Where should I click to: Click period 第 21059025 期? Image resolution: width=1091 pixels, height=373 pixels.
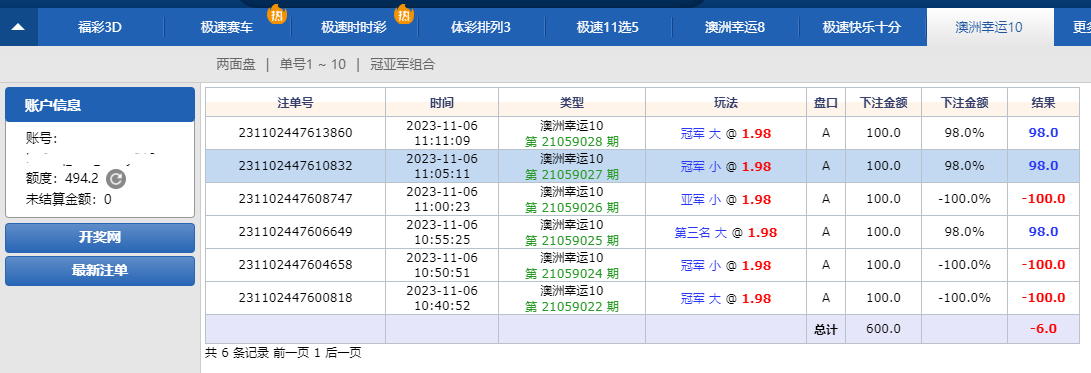pos(572,240)
